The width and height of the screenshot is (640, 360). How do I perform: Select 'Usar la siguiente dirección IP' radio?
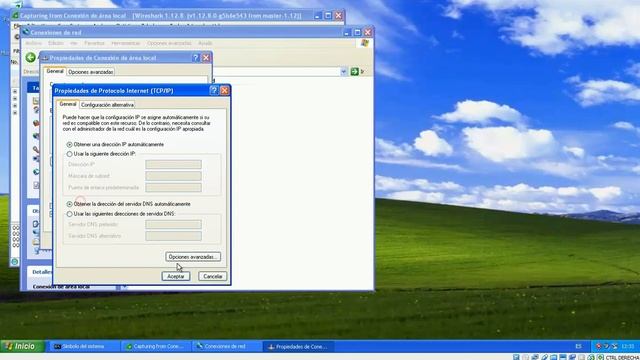[69, 154]
